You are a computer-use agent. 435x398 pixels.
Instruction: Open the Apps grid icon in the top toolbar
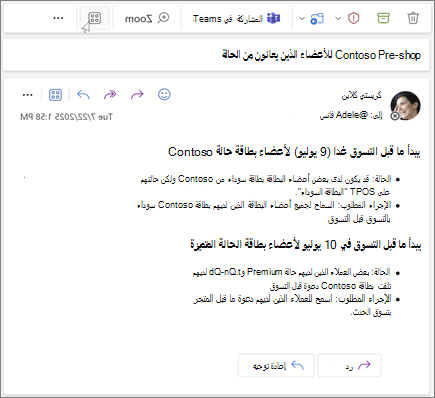click(x=95, y=18)
